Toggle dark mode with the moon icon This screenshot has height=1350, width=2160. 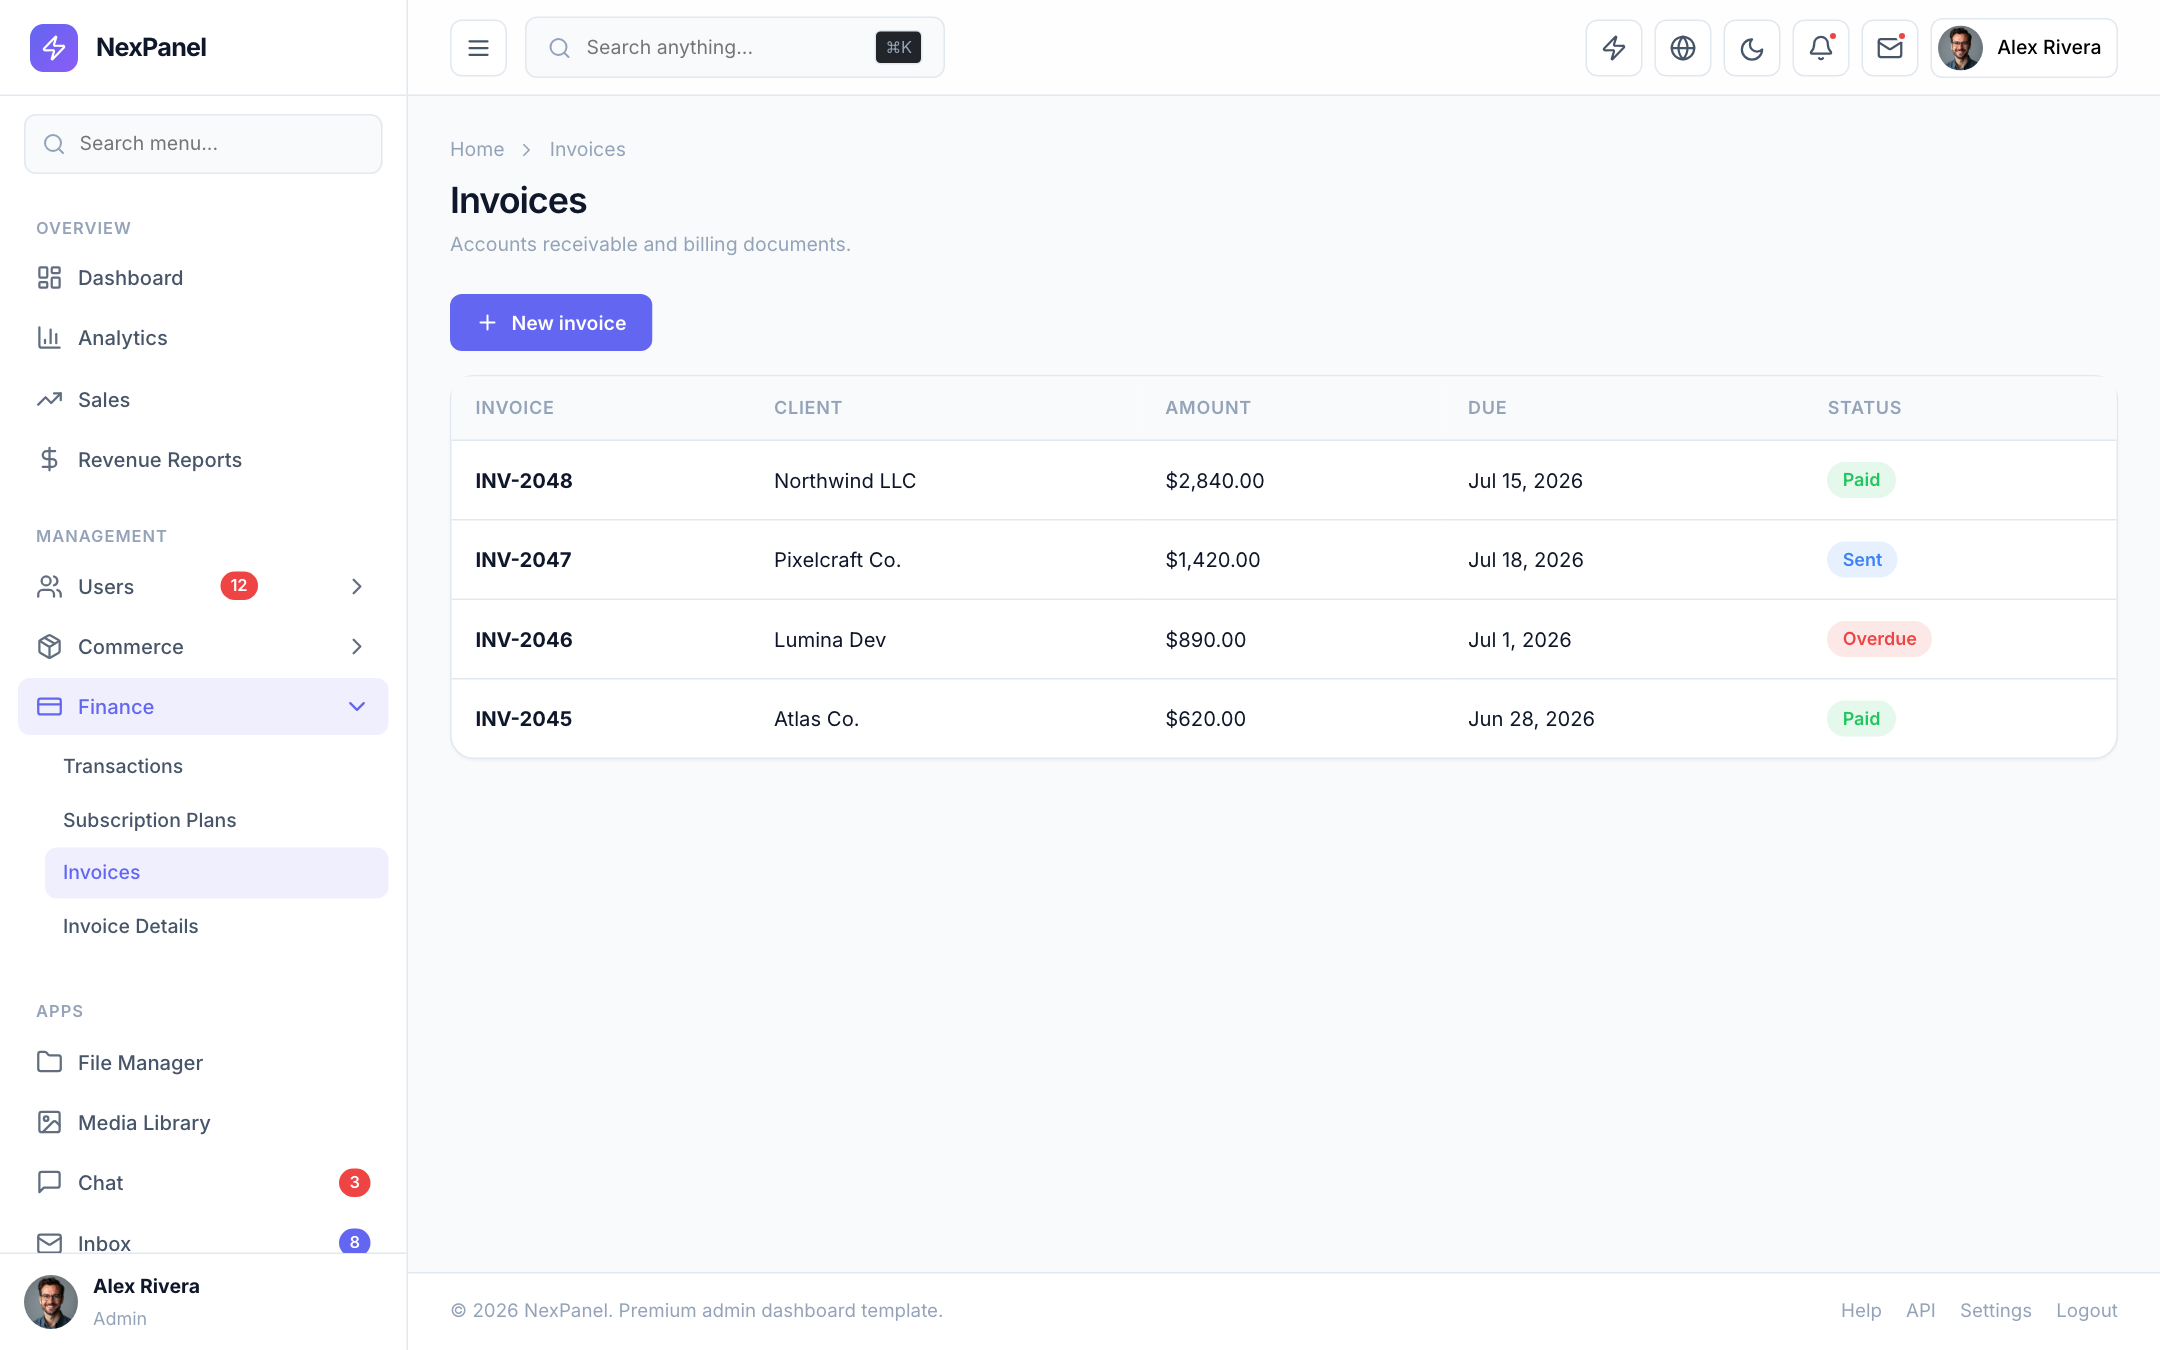coord(1752,48)
